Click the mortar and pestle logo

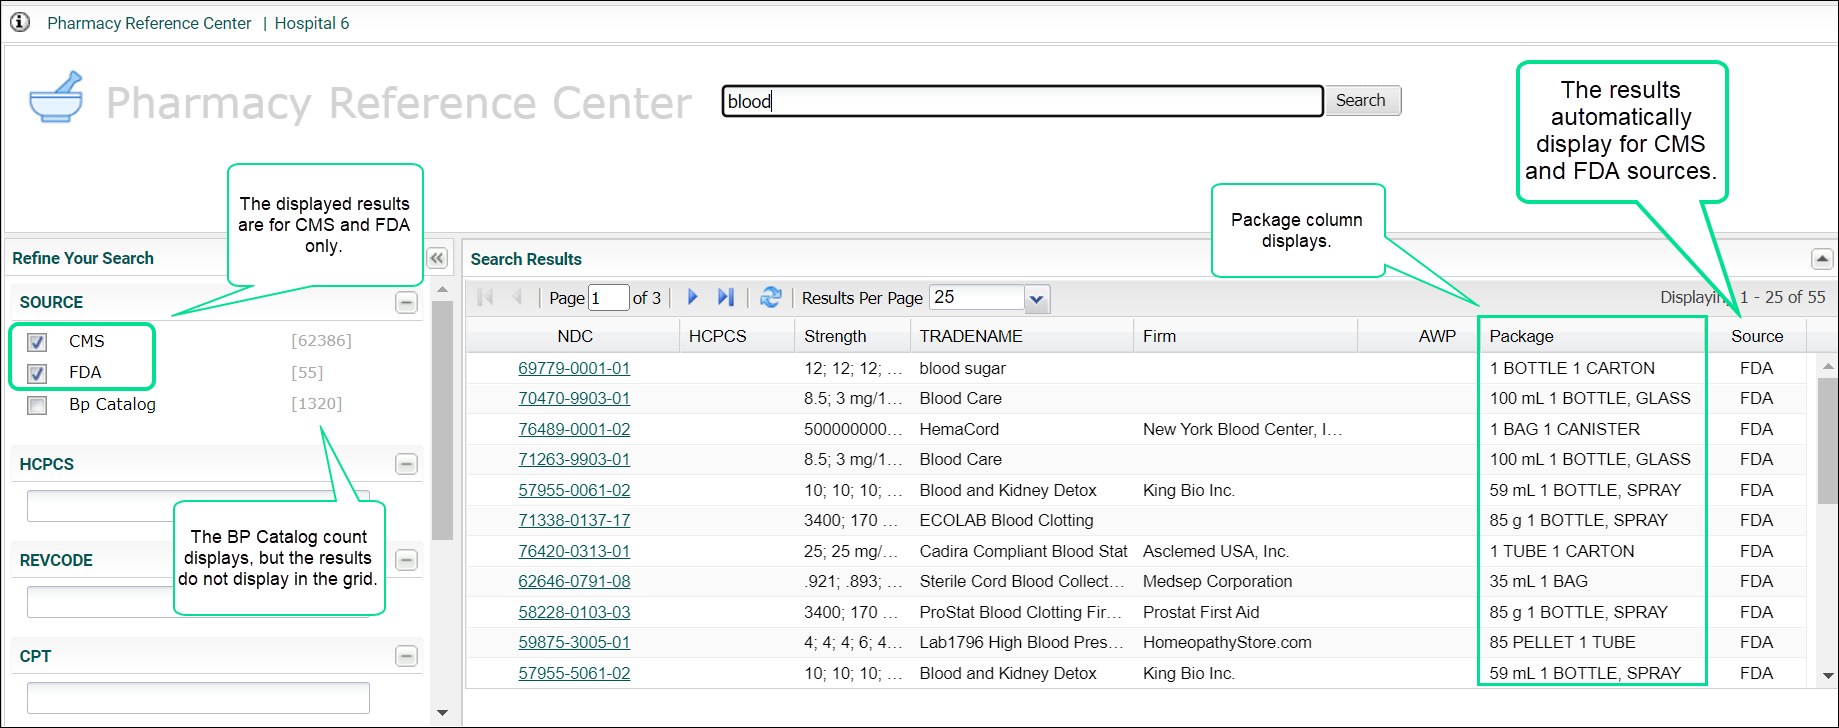56,98
